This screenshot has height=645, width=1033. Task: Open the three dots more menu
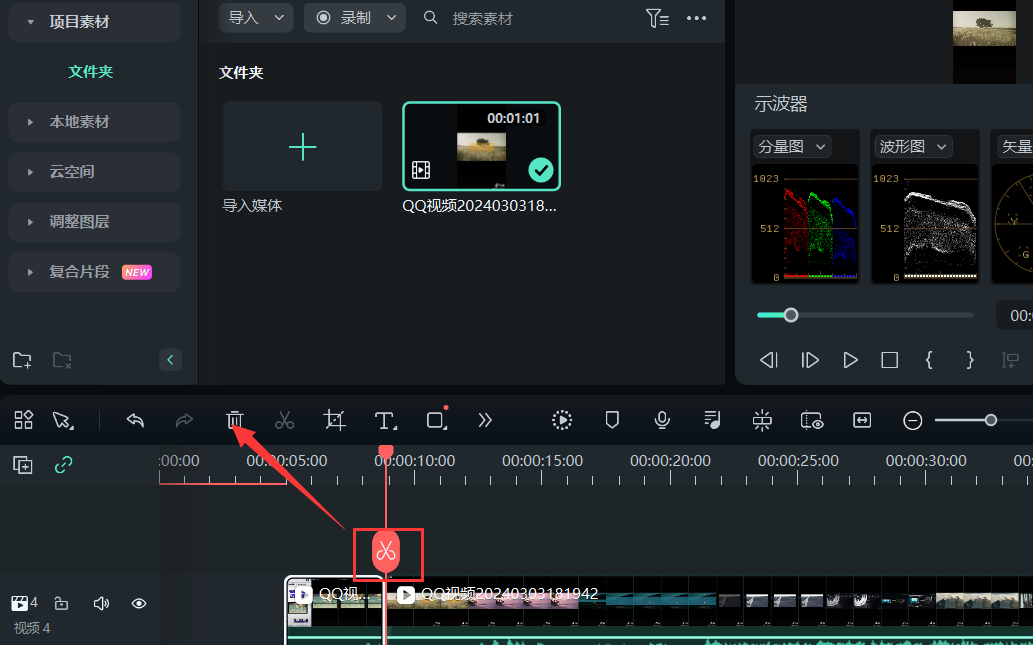click(696, 18)
